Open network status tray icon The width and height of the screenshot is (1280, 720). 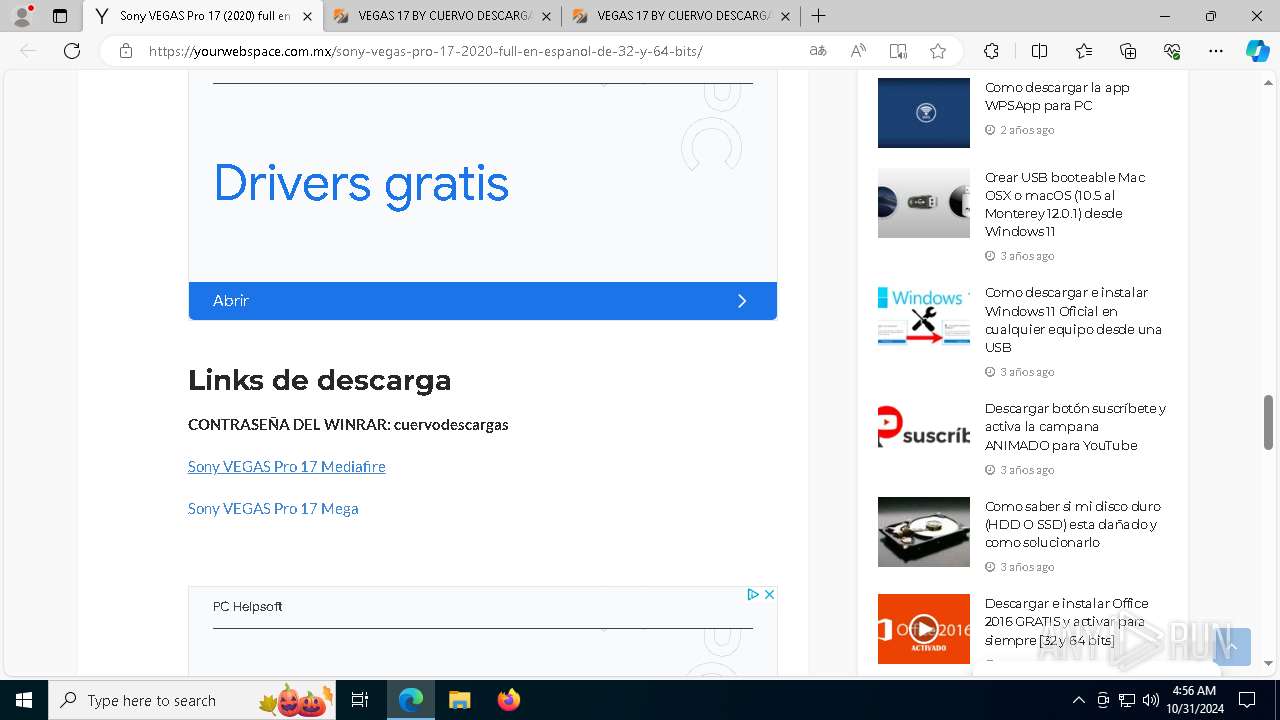tap(1126, 700)
